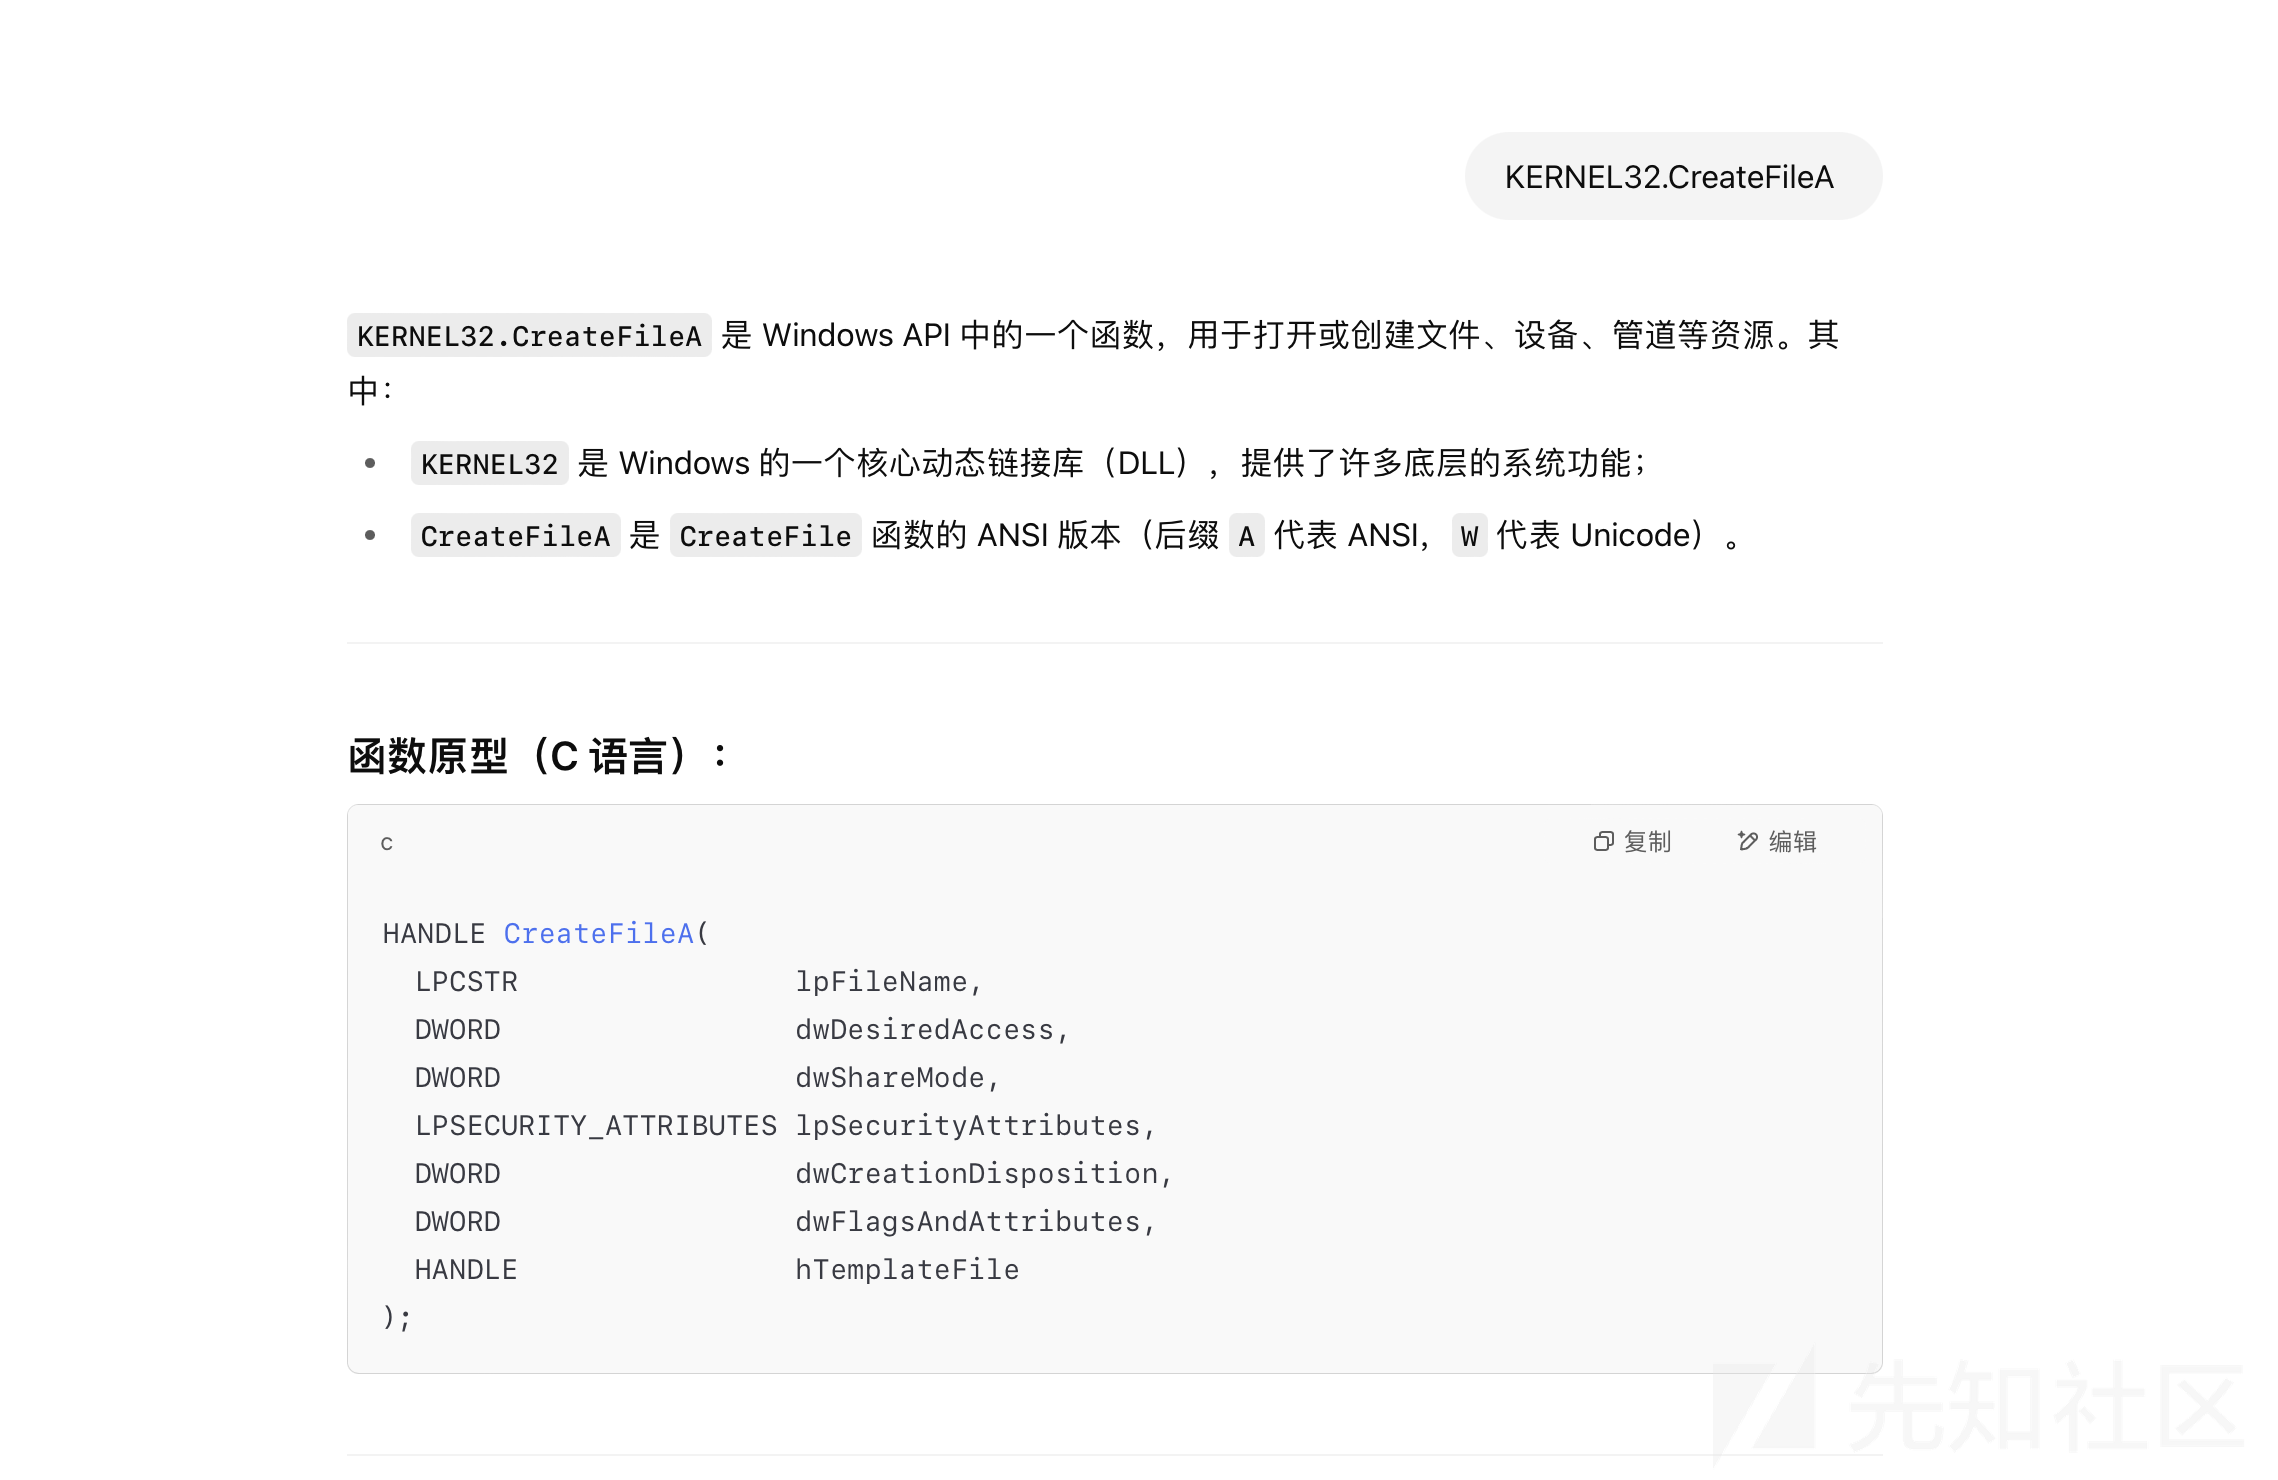Click the copy icon in code block header
This screenshot has height=1480, width=2278.
pyautogui.click(x=1603, y=841)
